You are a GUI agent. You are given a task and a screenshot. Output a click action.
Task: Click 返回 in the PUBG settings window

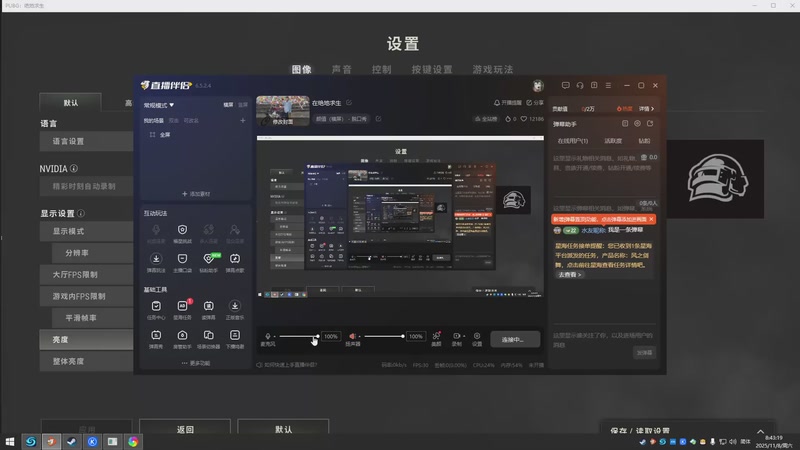tap(185, 429)
